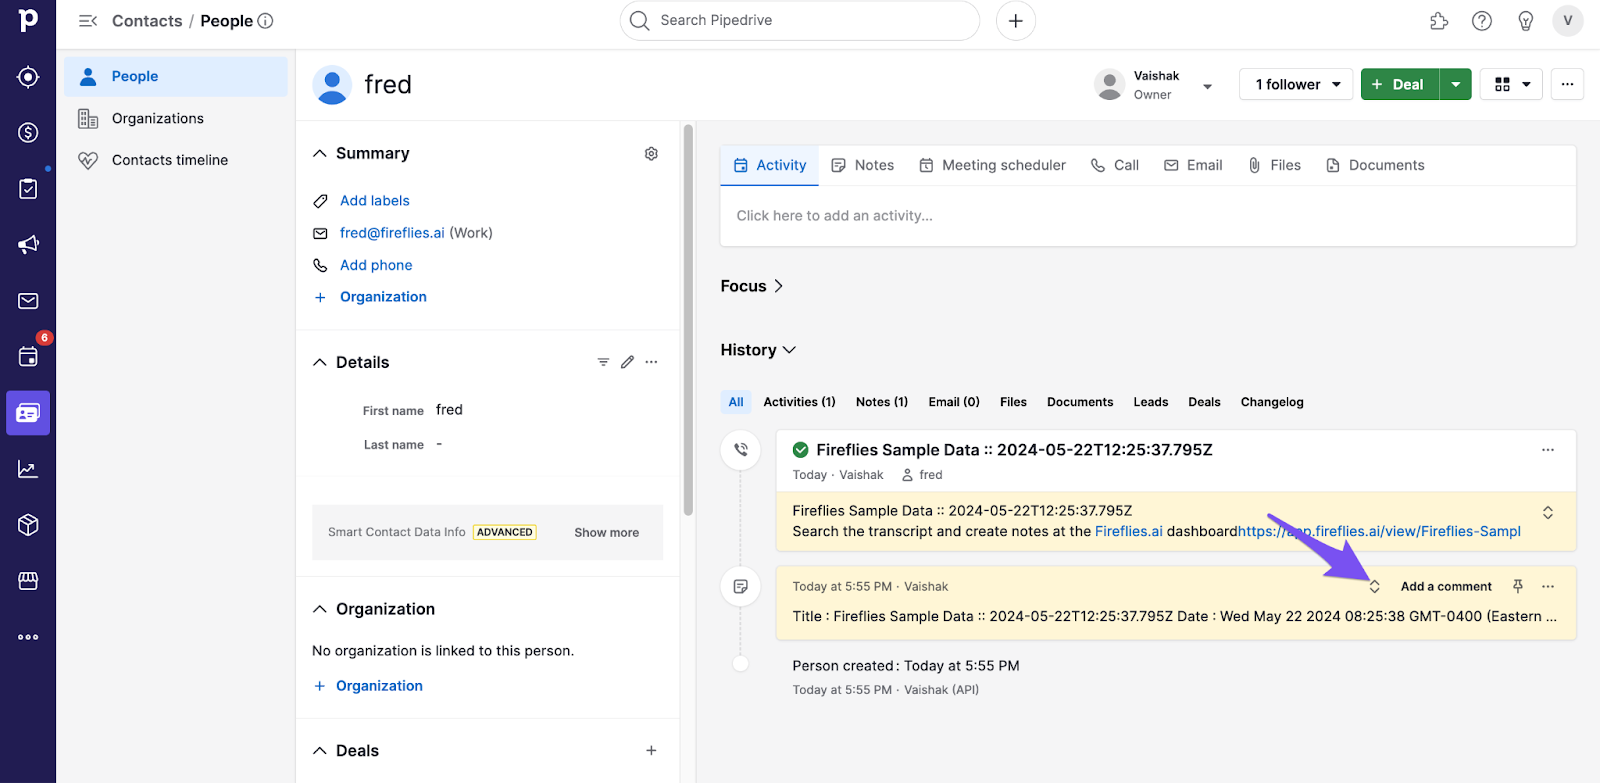1600x783 pixels.
Task: Open Deals dollar icon in sidebar
Action: [x=28, y=133]
